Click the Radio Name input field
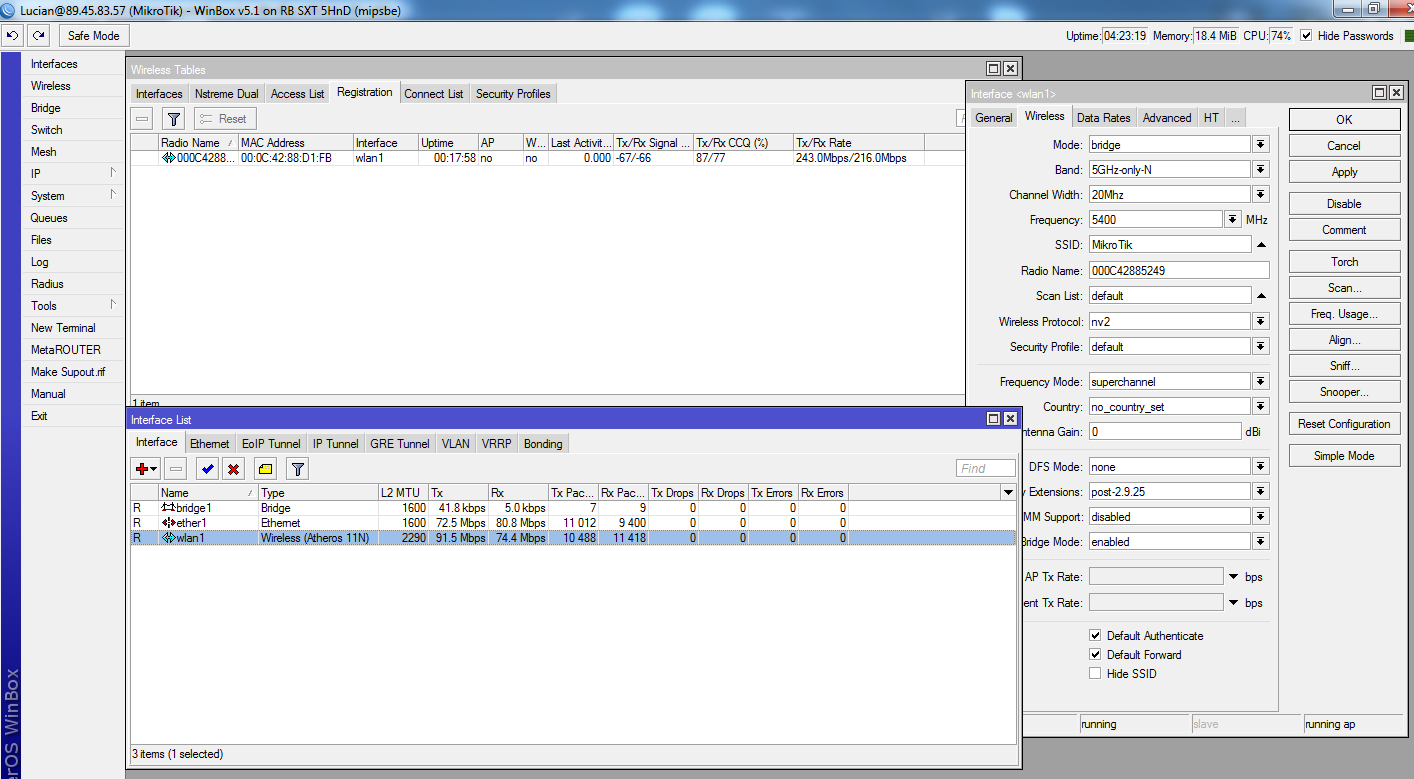 pyautogui.click(x=1178, y=270)
